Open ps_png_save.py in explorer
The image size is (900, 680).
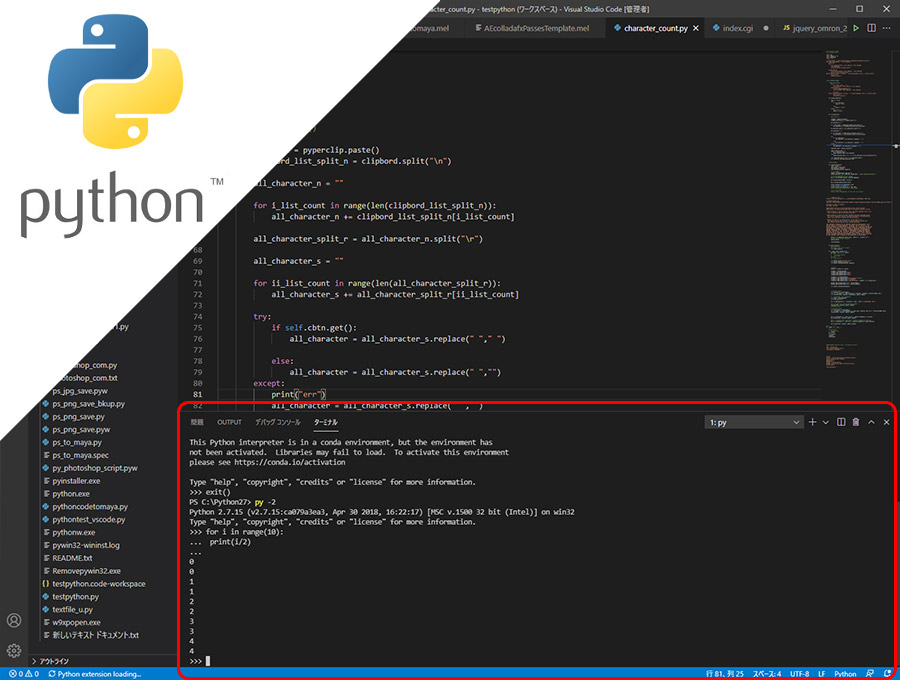pos(78,417)
